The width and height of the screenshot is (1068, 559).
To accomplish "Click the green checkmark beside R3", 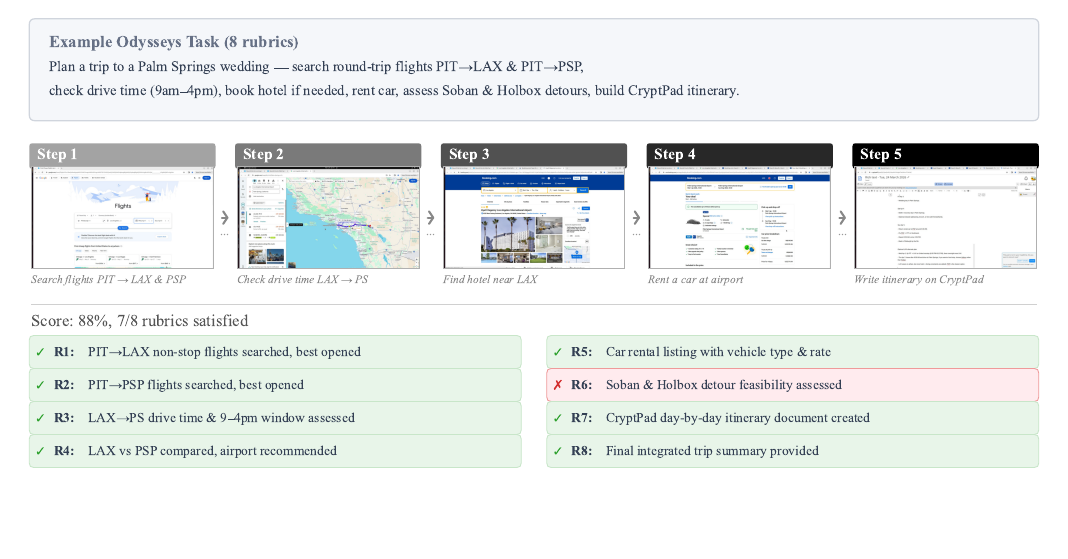I will click(x=40, y=418).
